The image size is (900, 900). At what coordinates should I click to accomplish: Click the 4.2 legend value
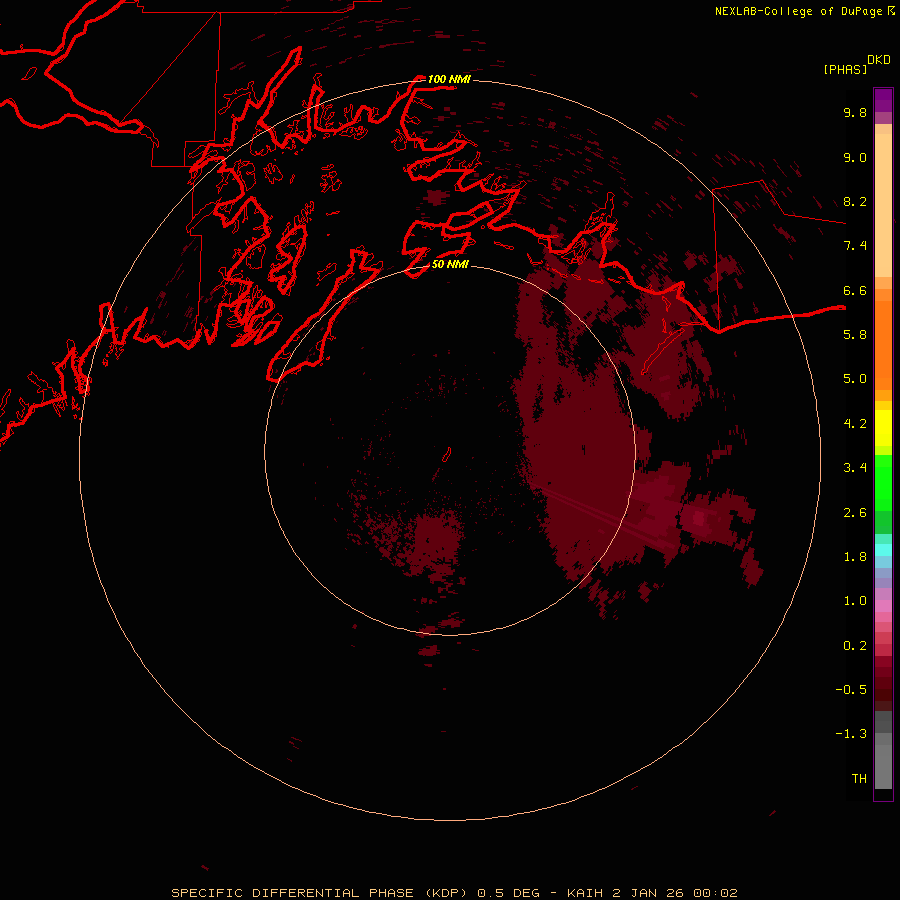[855, 424]
